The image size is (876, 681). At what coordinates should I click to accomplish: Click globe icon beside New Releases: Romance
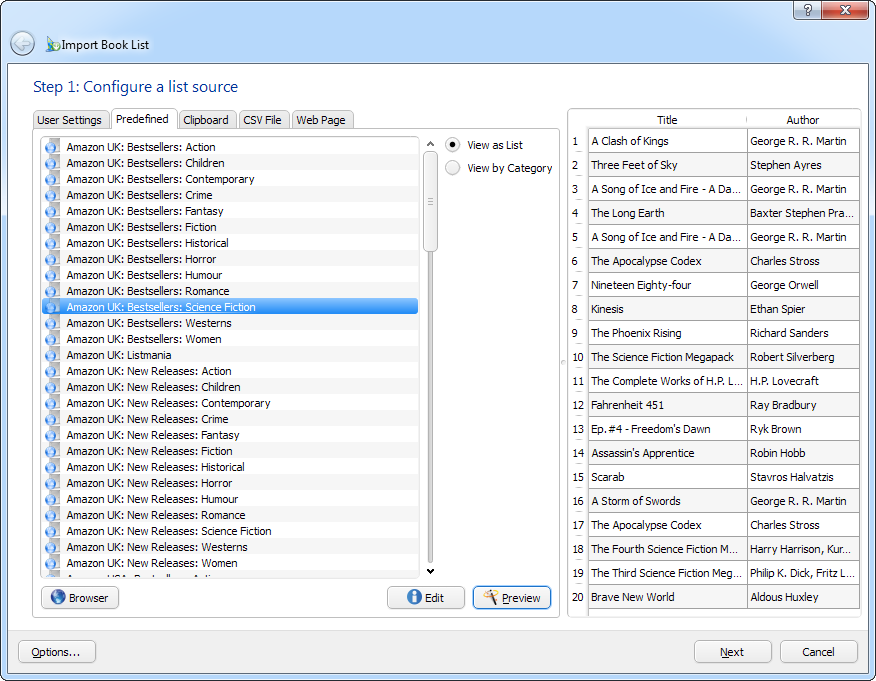click(52, 515)
